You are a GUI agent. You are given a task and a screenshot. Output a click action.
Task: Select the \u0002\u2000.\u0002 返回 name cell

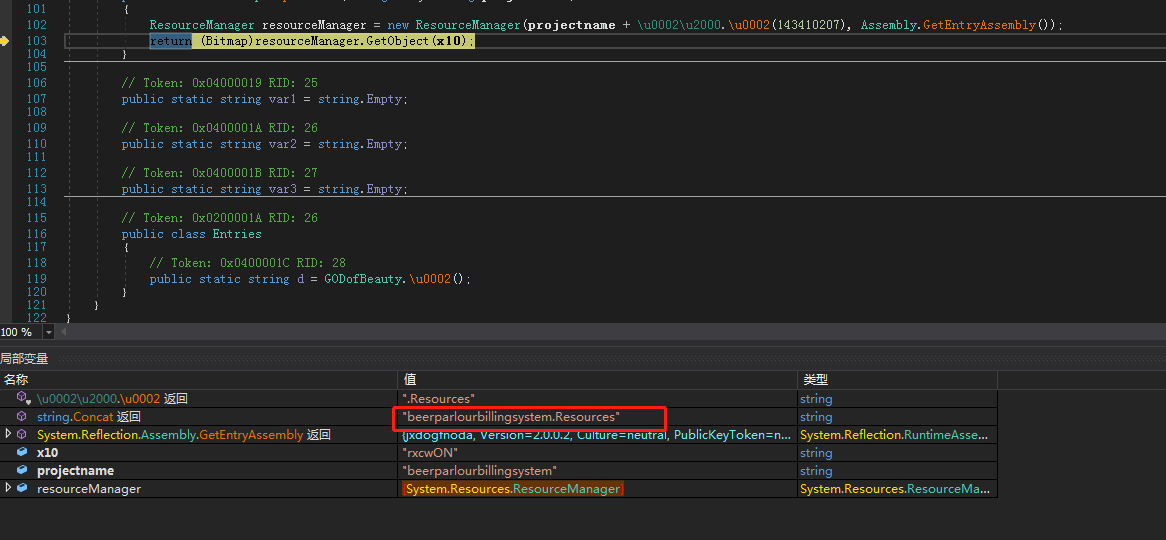(x=112, y=399)
